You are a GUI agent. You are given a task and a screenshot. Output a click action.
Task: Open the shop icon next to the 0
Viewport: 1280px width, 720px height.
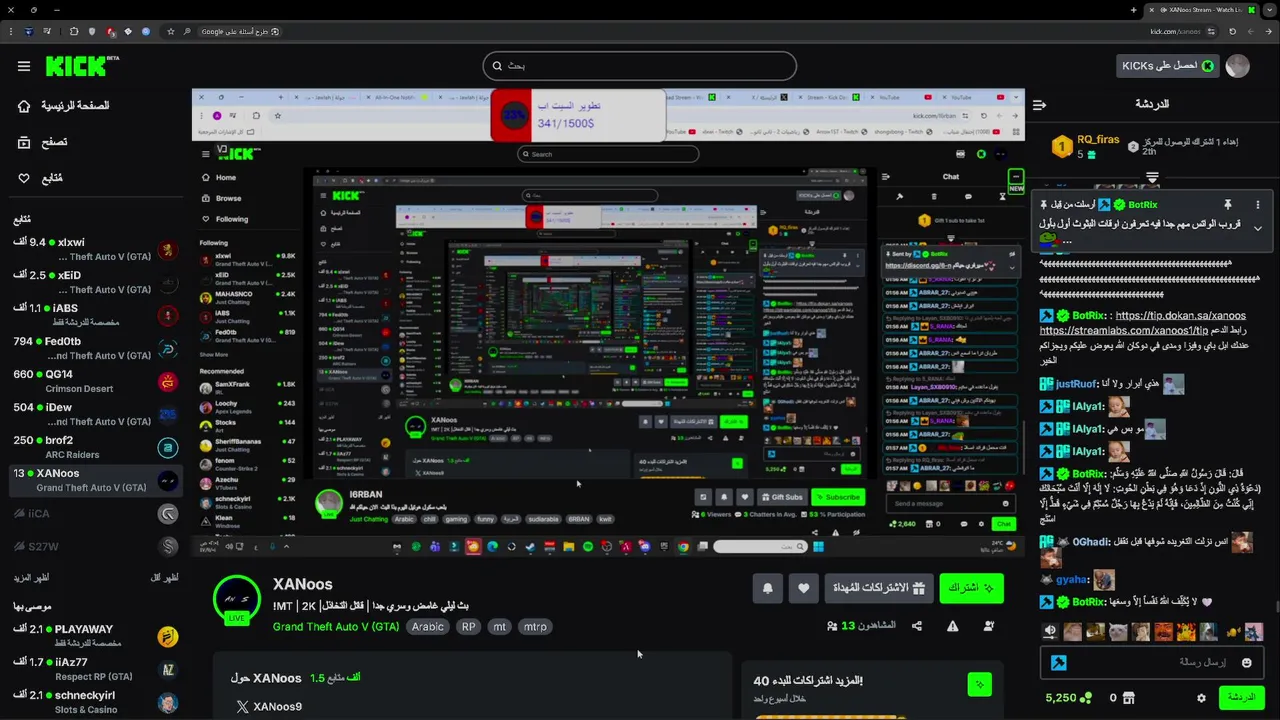click(1128, 698)
